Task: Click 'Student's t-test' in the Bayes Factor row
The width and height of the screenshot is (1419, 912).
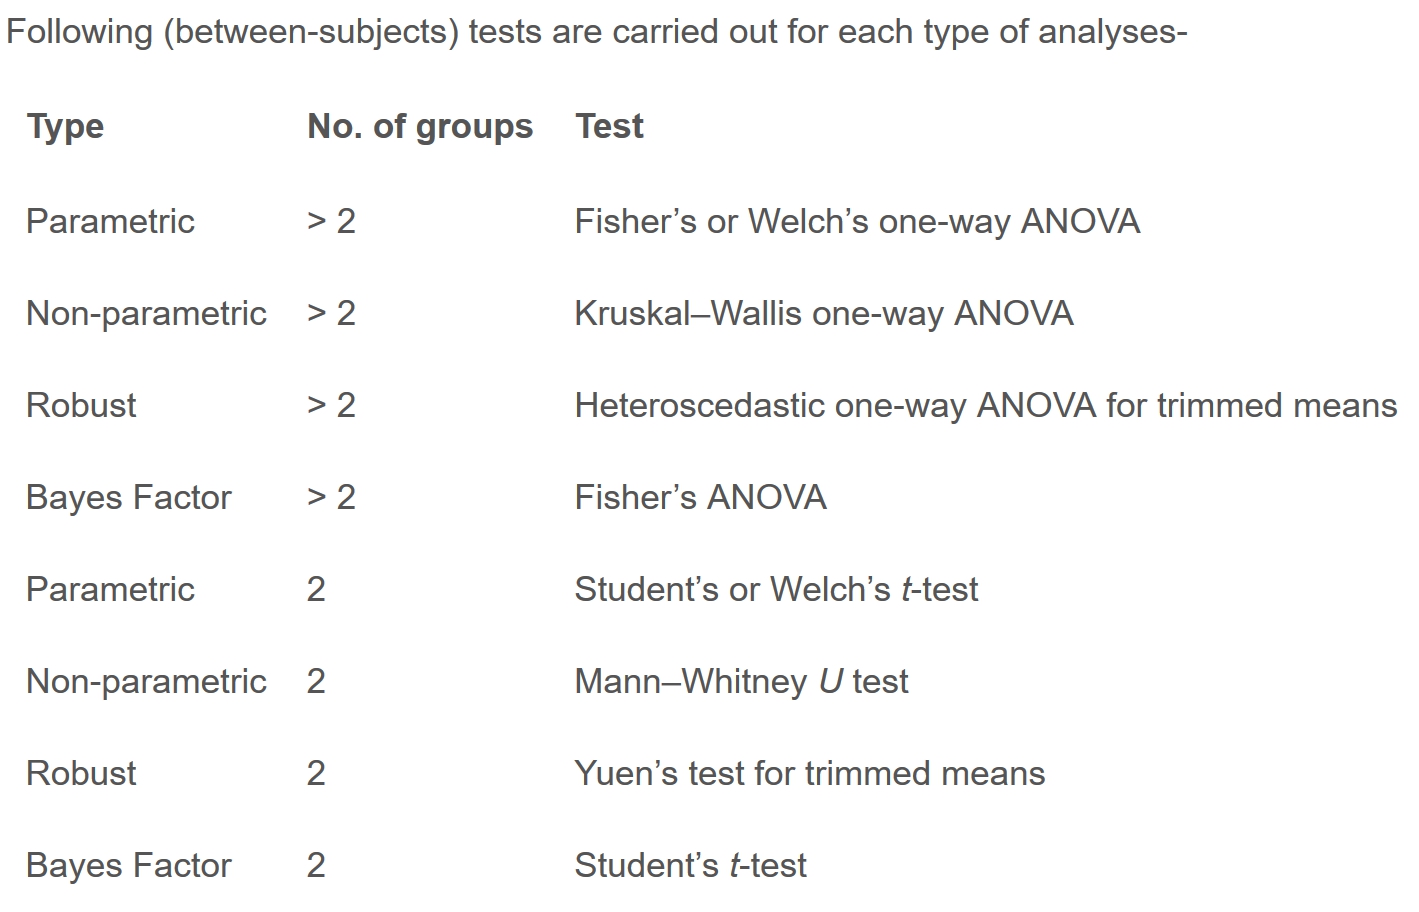Action: pyautogui.click(x=690, y=865)
